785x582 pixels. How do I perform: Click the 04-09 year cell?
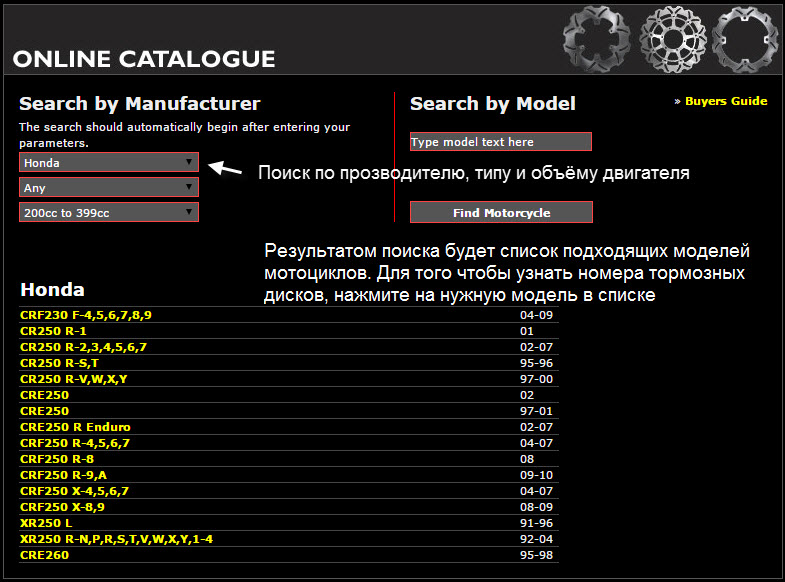(536, 315)
